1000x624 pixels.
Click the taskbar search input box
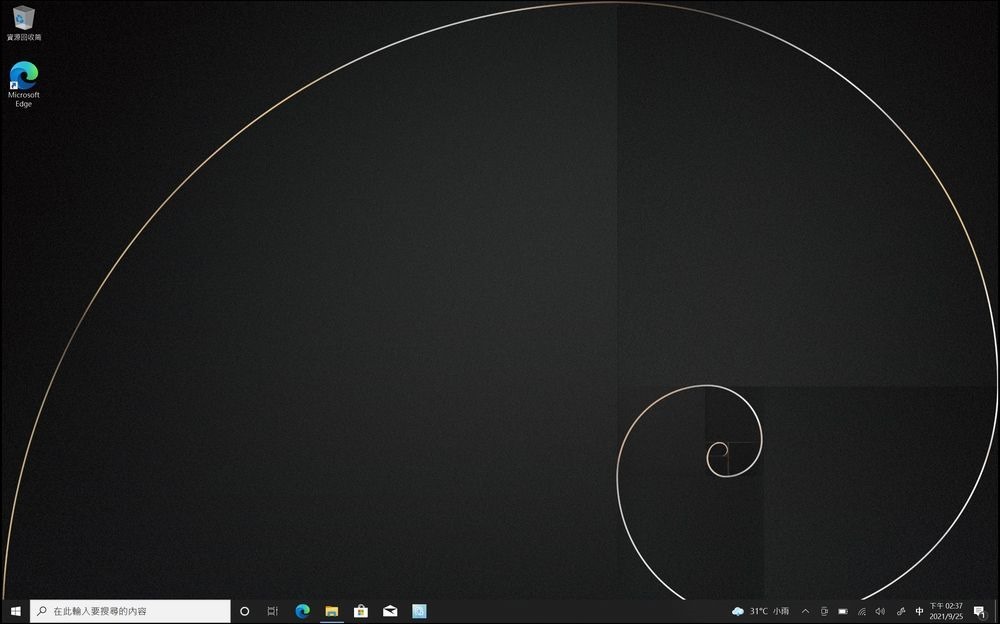[130, 611]
